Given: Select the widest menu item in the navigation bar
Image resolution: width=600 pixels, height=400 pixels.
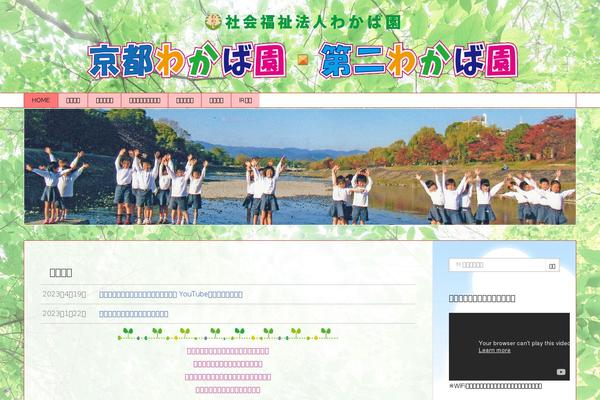Looking at the screenshot, I should tap(145, 100).
